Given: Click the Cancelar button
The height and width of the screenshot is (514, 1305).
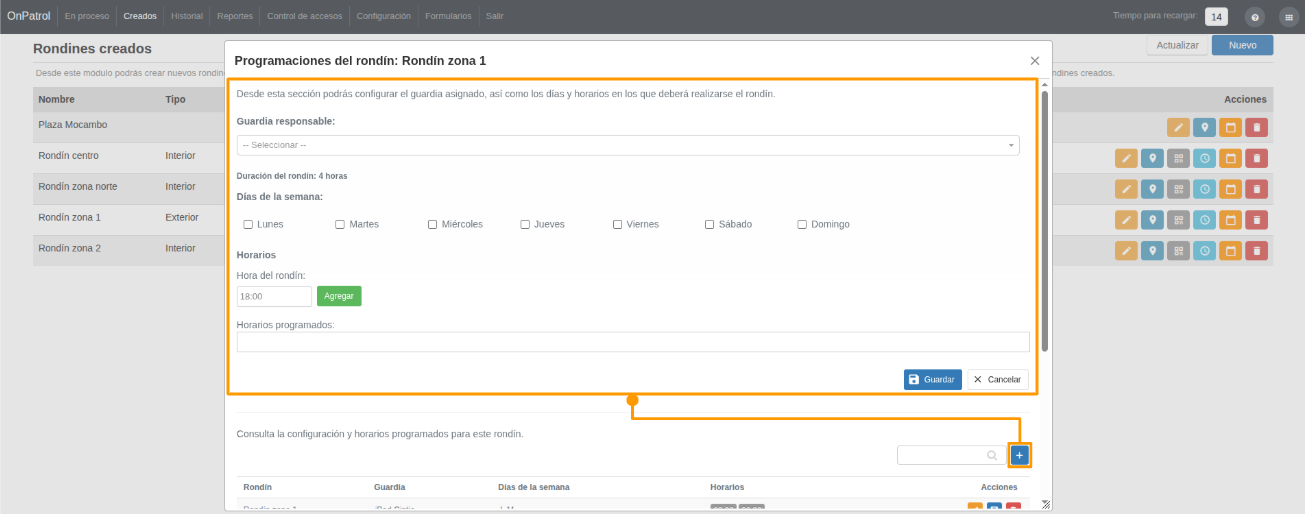Looking at the screenshot, I should (997, 379).
